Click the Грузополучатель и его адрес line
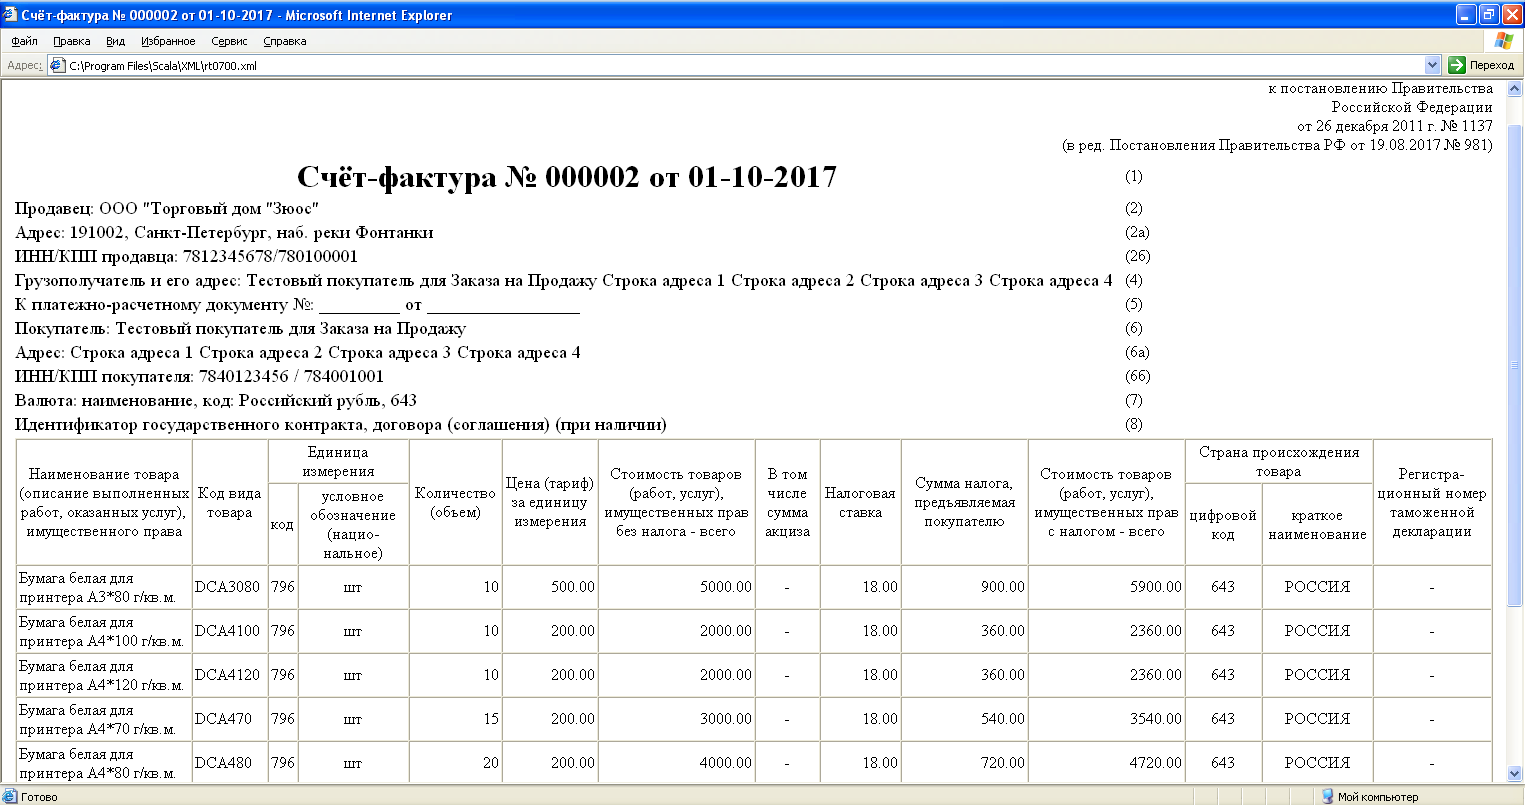Screen dimensions: 1525x805 [x=563, y=280]
